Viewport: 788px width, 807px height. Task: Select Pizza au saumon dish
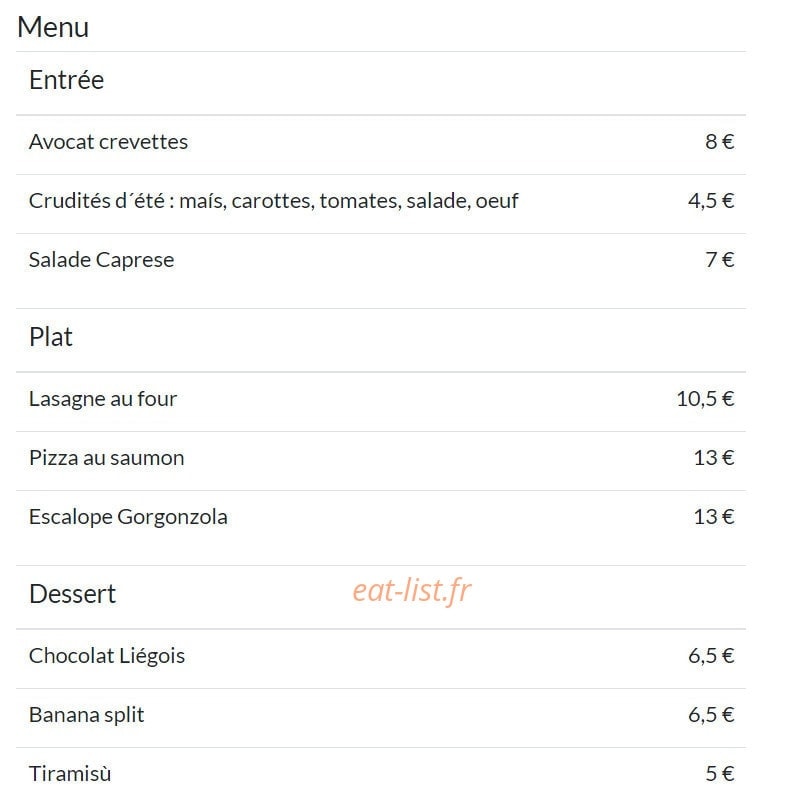107,458
